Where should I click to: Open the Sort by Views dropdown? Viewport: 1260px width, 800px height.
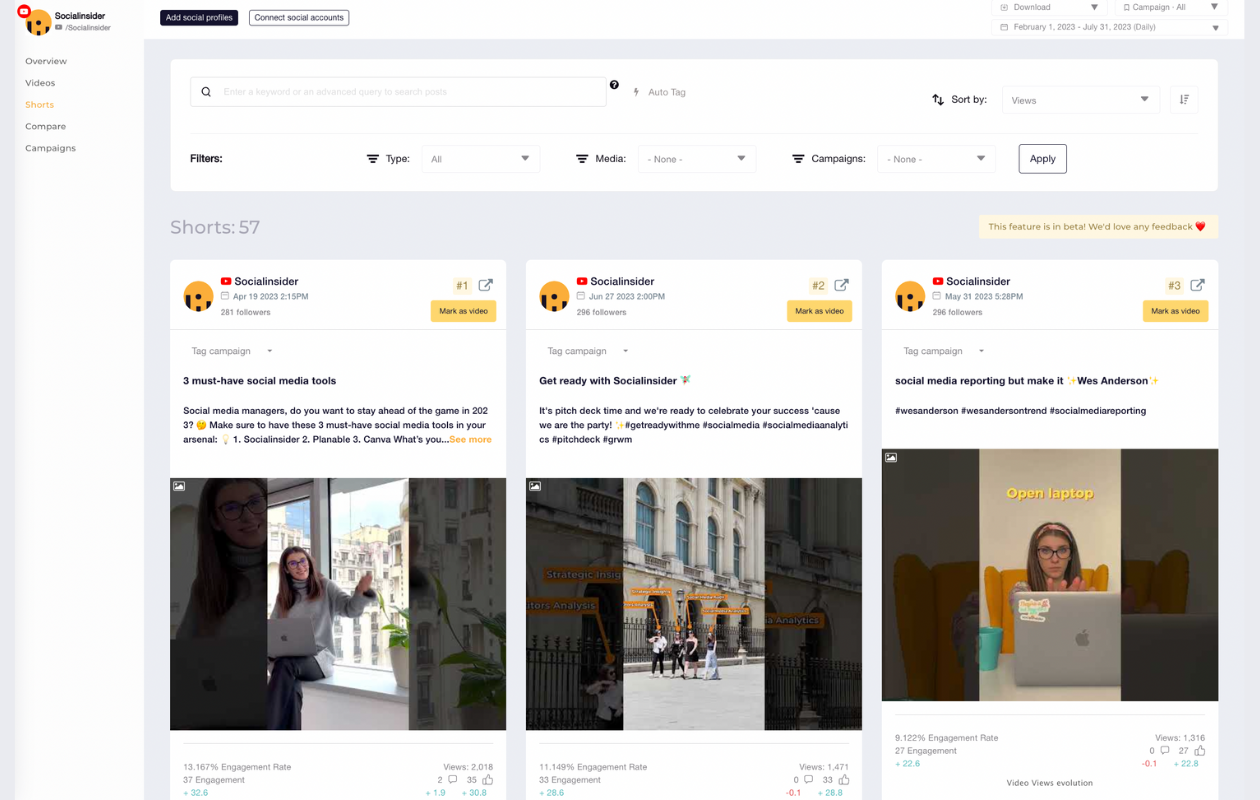coord(1081,99)
